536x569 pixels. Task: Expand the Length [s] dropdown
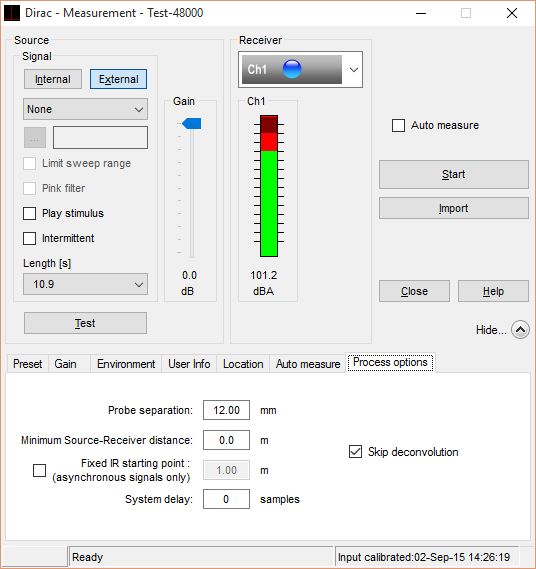85,284
